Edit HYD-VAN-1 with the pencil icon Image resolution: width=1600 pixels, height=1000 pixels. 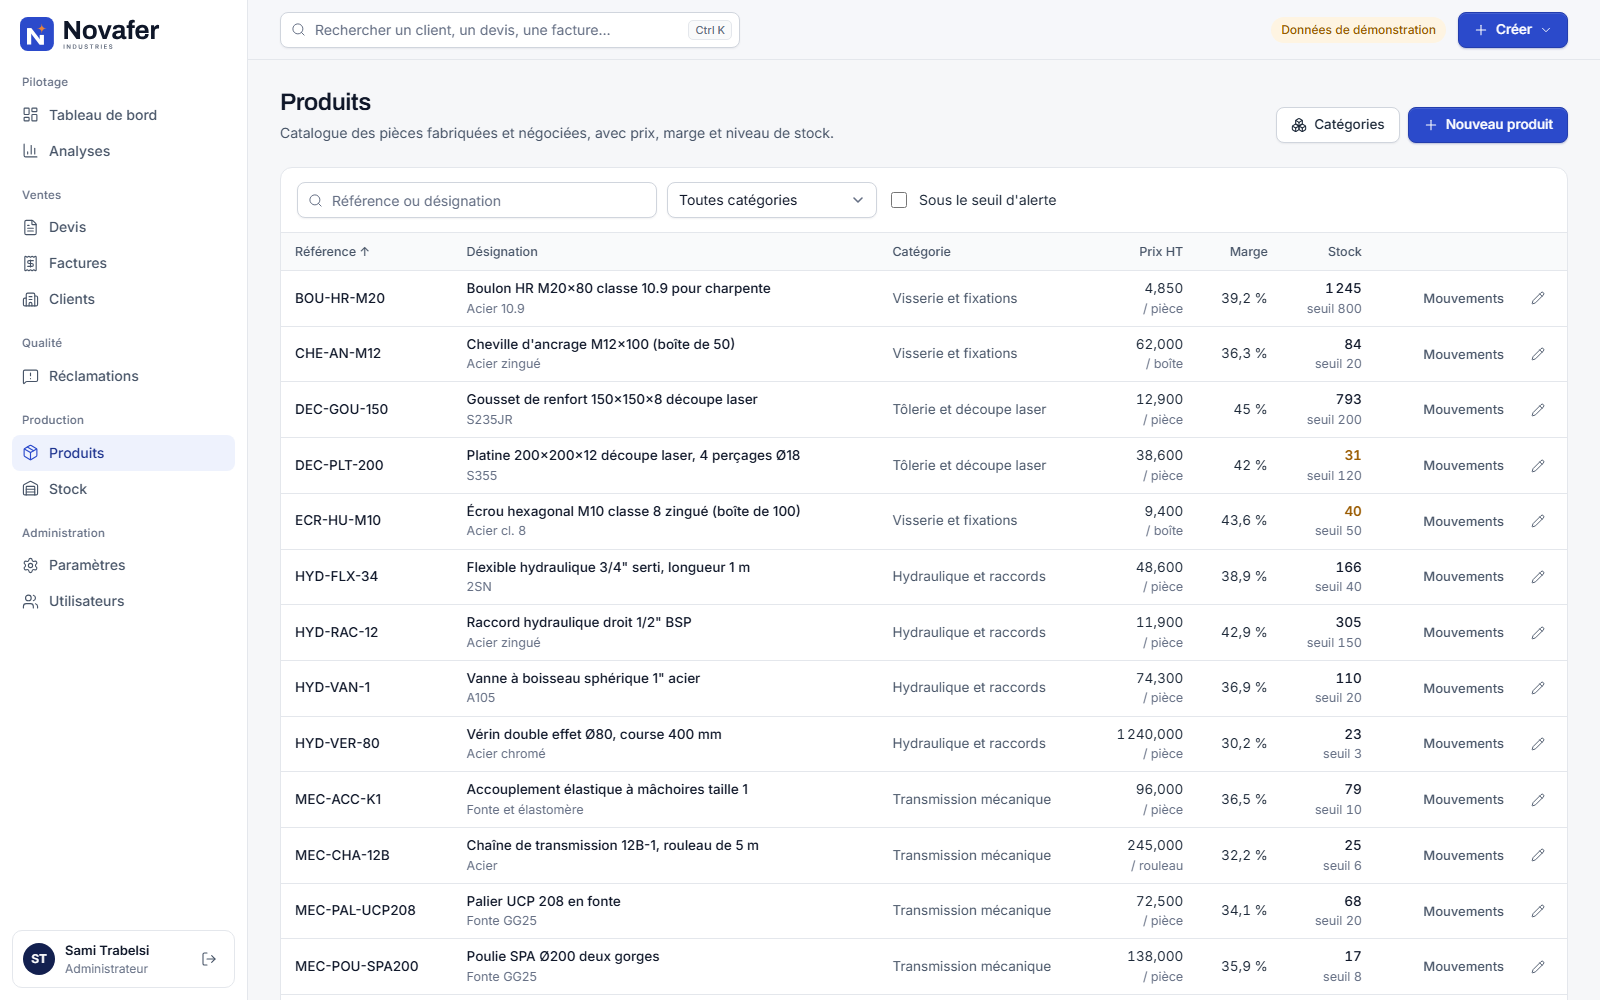(1538, 688)
